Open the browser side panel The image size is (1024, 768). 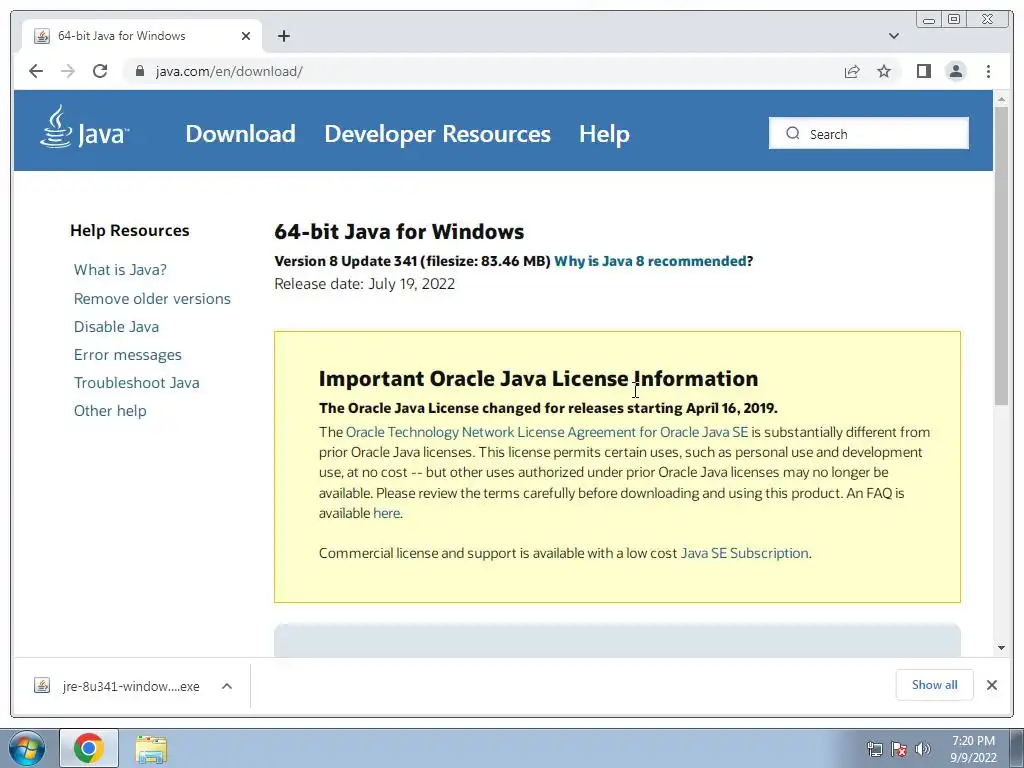pyautogui.click(x=923, y=71)
